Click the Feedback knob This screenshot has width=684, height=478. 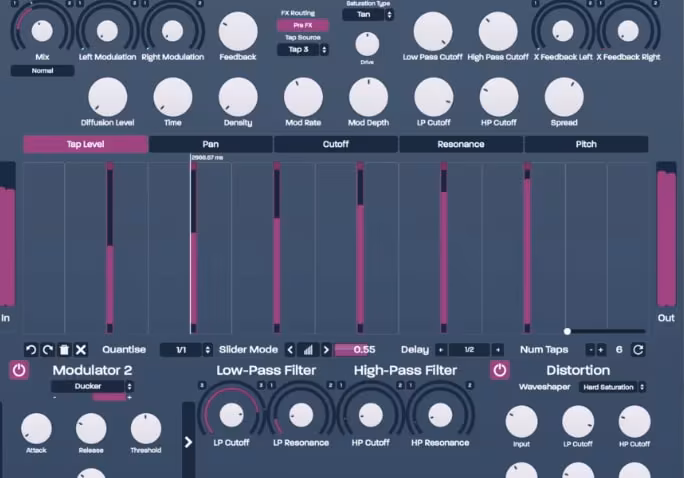(238, 31)
